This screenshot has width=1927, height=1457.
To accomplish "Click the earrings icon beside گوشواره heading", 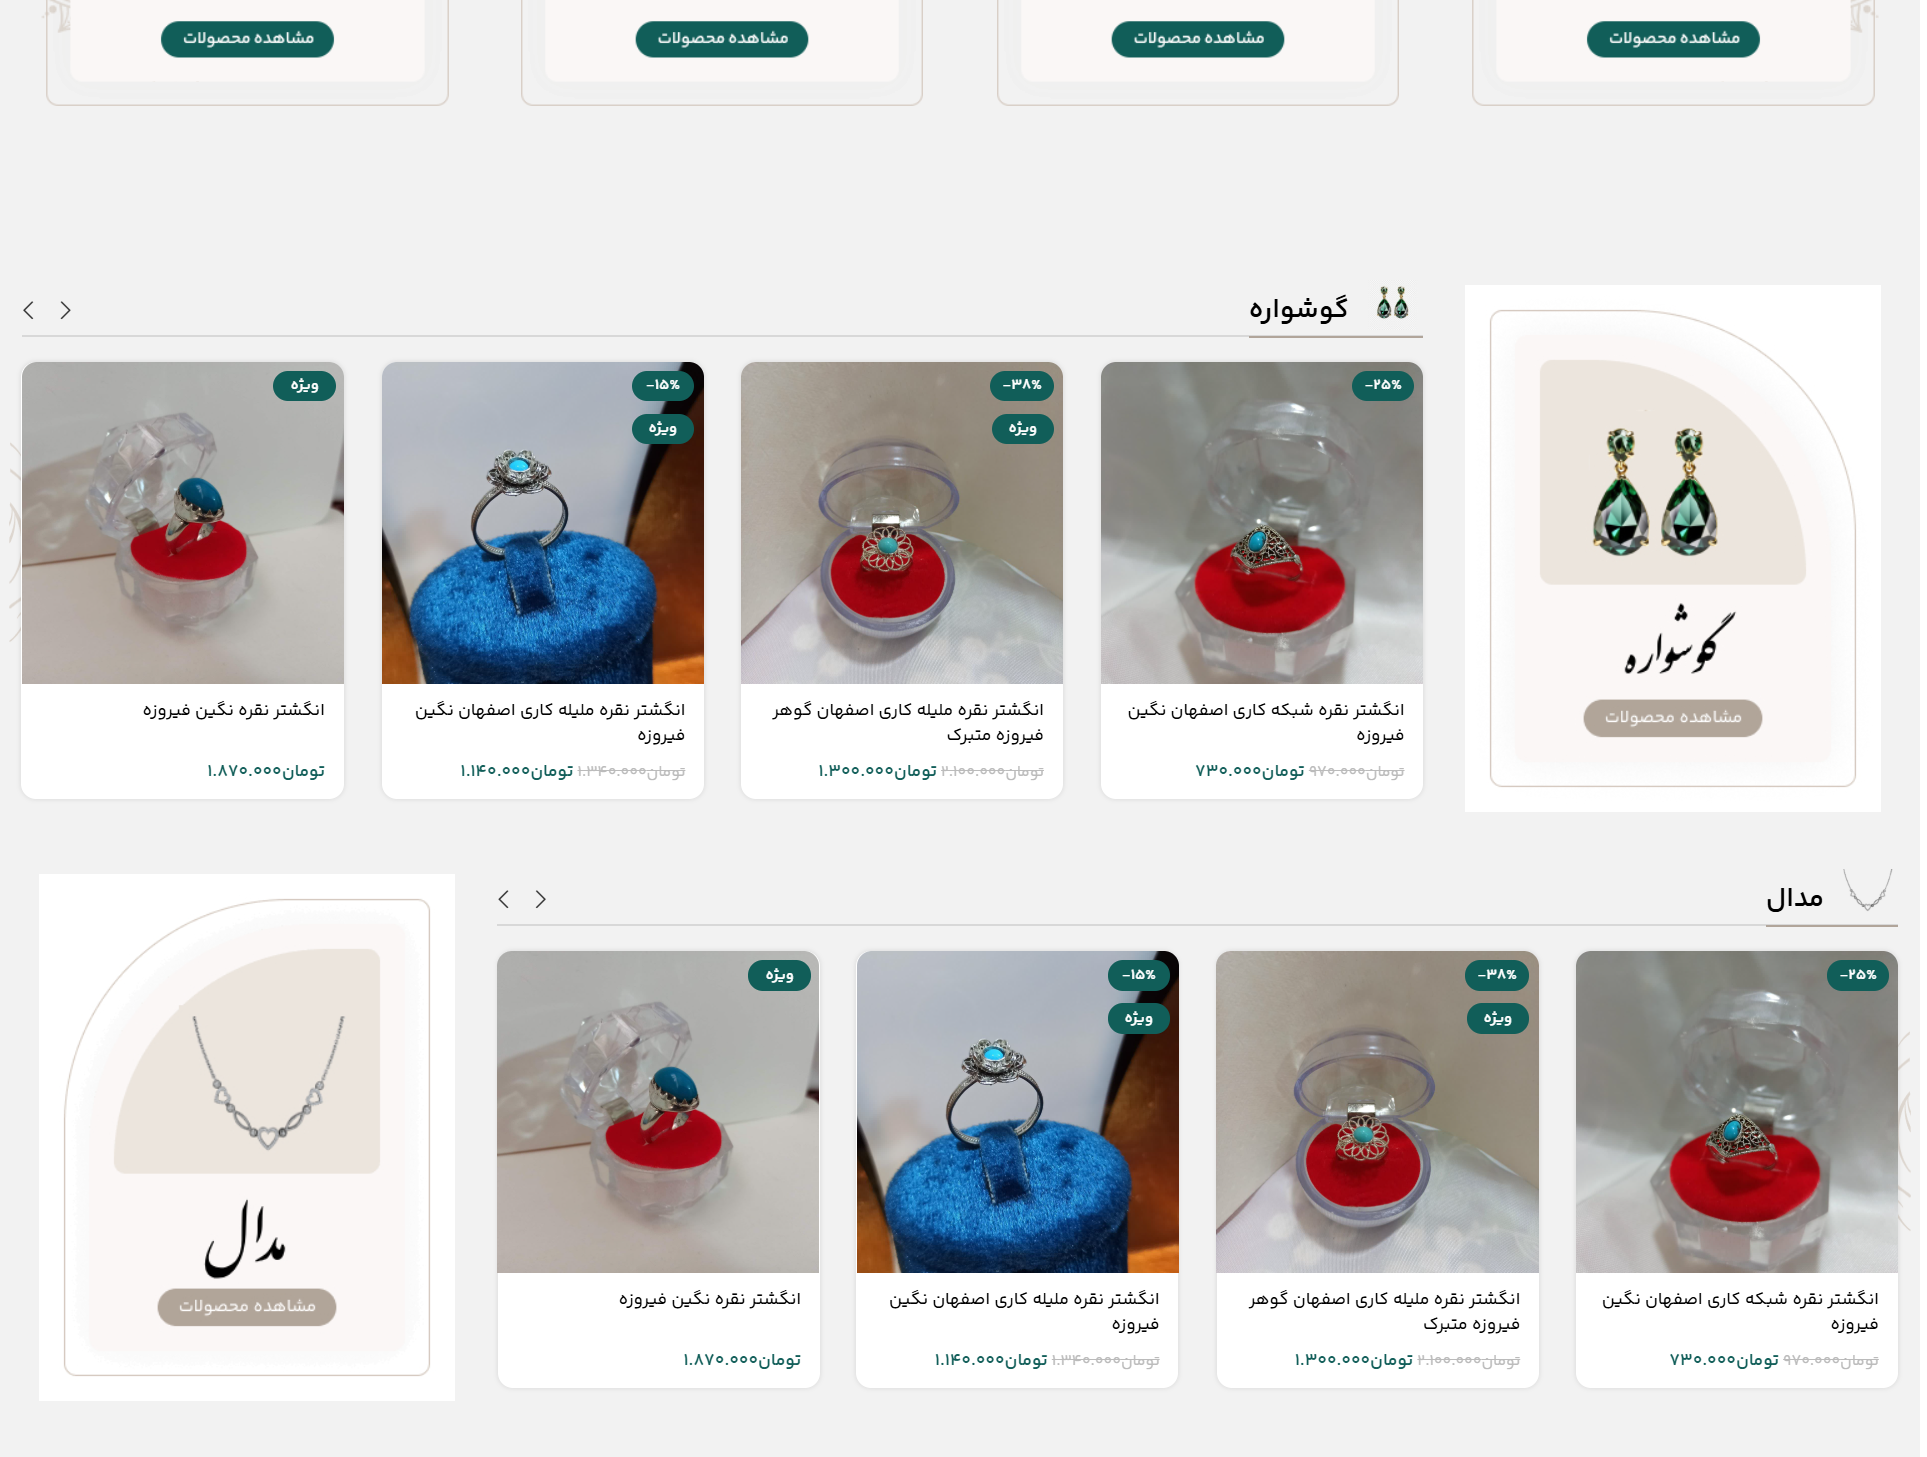I will tap(1392, 304).
